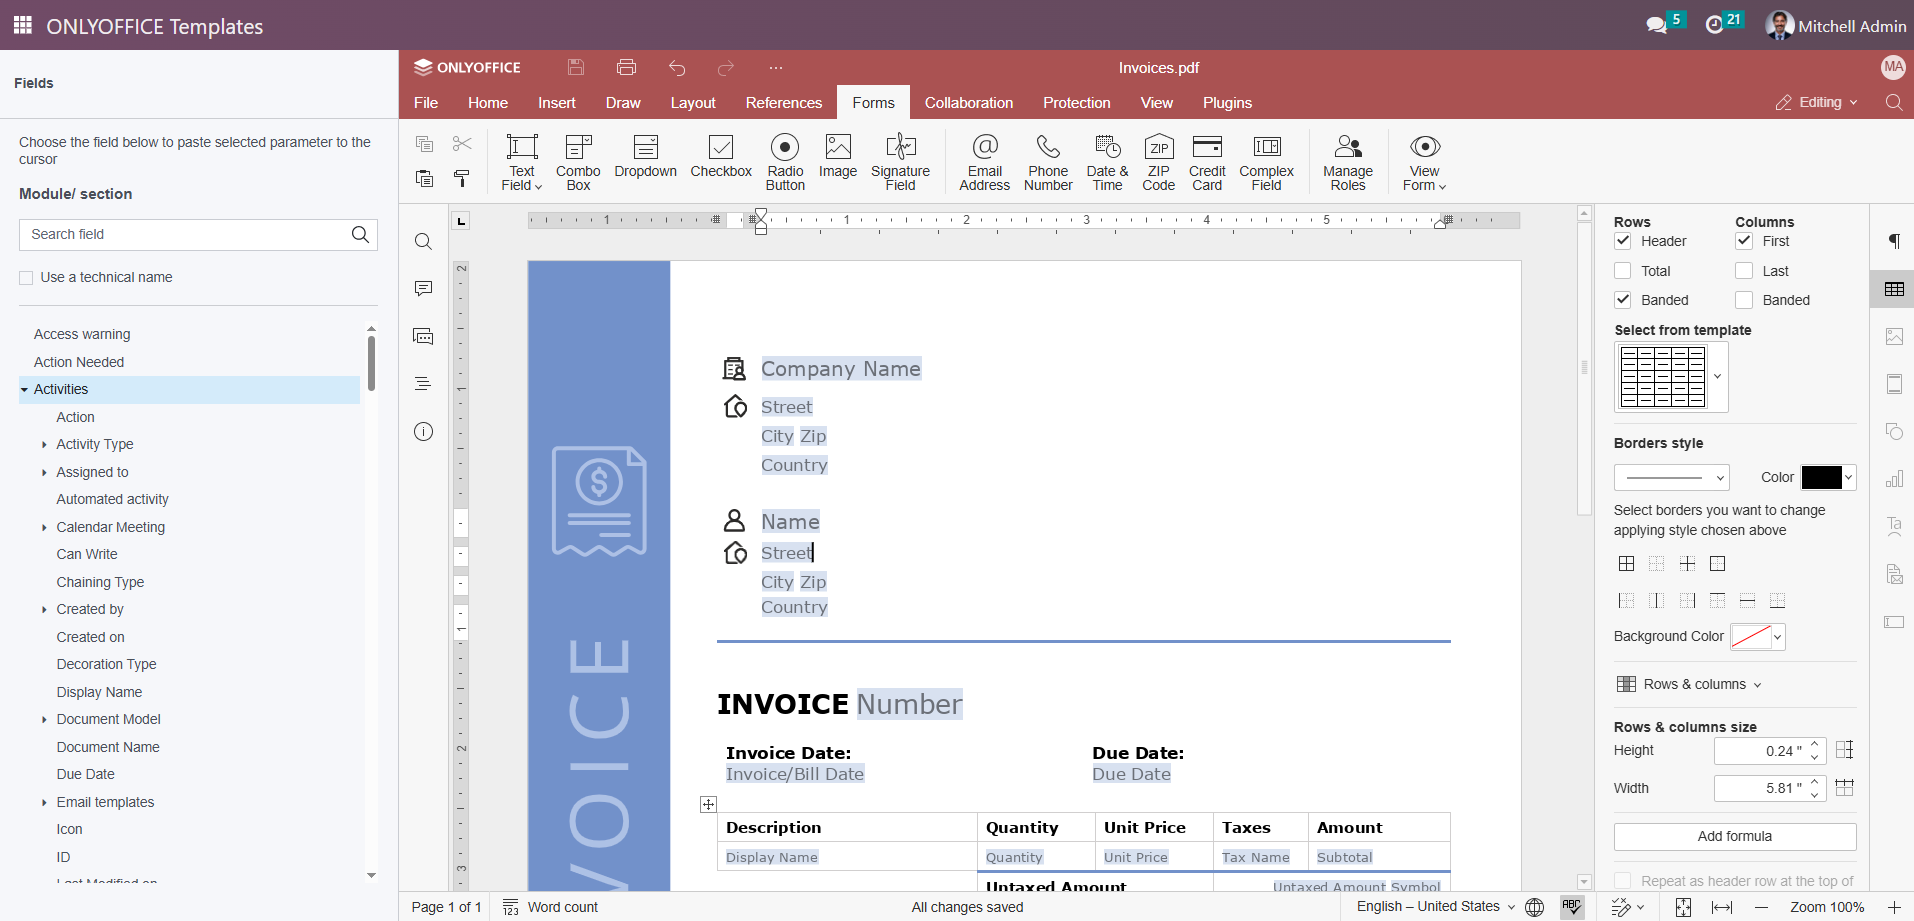This screenshot has height=921, width=1914.
Task: Apply outer borders only
Action: click(1717, 564)
